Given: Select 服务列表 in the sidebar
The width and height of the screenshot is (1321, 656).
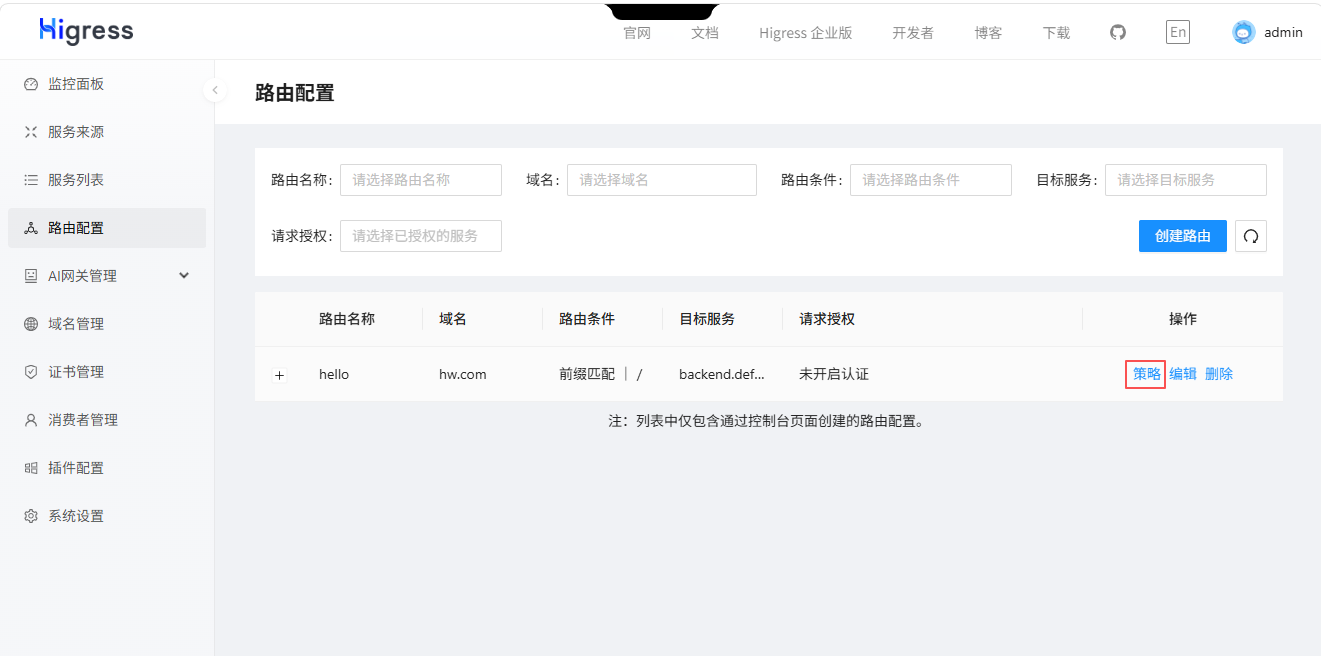Looking at the screenshot, I should [107, 180].
